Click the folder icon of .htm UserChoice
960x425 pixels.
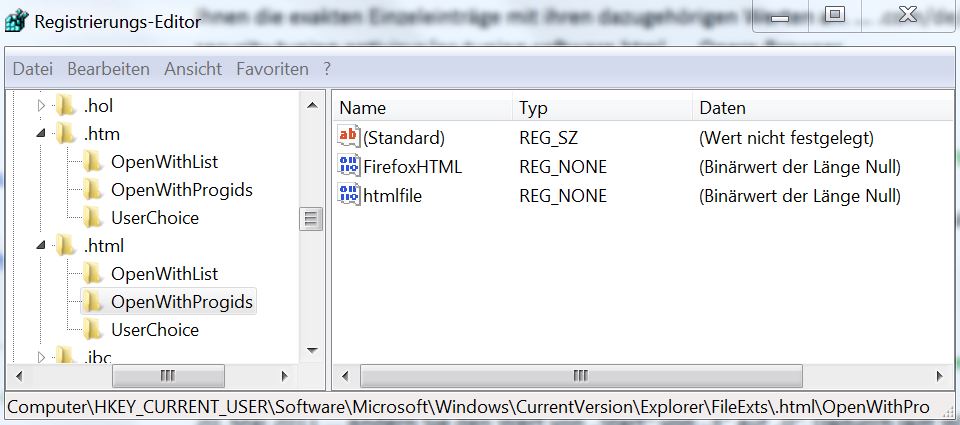tap(93, 218)
